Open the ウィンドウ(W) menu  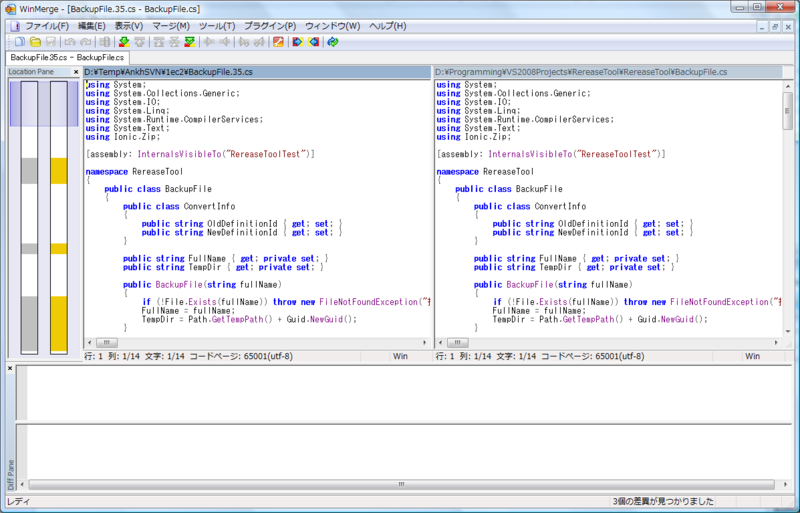(x=333, y=26)
